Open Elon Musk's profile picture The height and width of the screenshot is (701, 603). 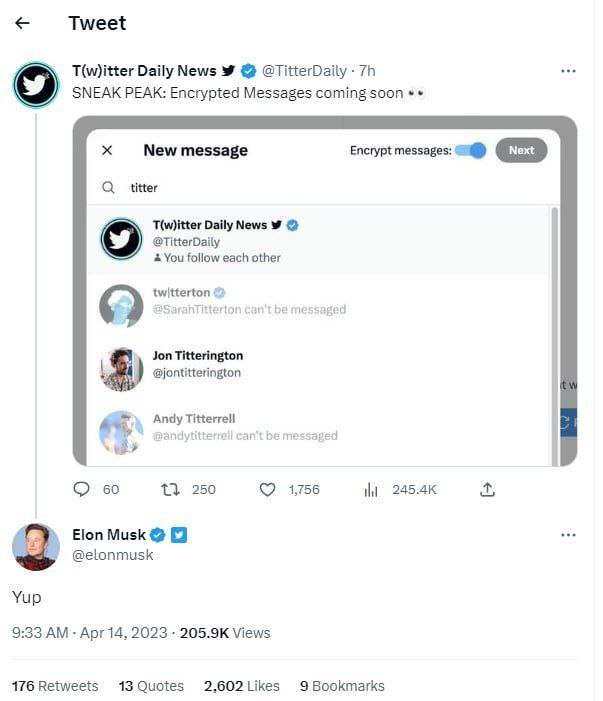(35, 546)
